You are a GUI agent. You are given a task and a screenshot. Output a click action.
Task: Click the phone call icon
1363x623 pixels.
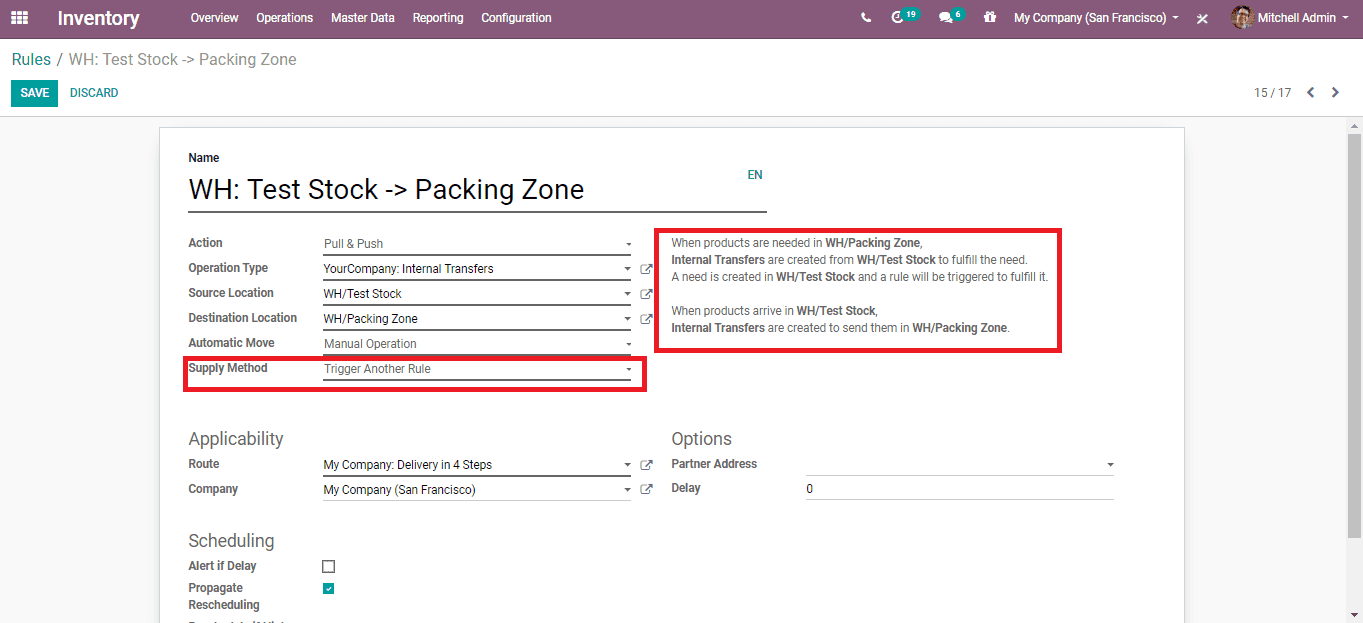click(866, 18)
